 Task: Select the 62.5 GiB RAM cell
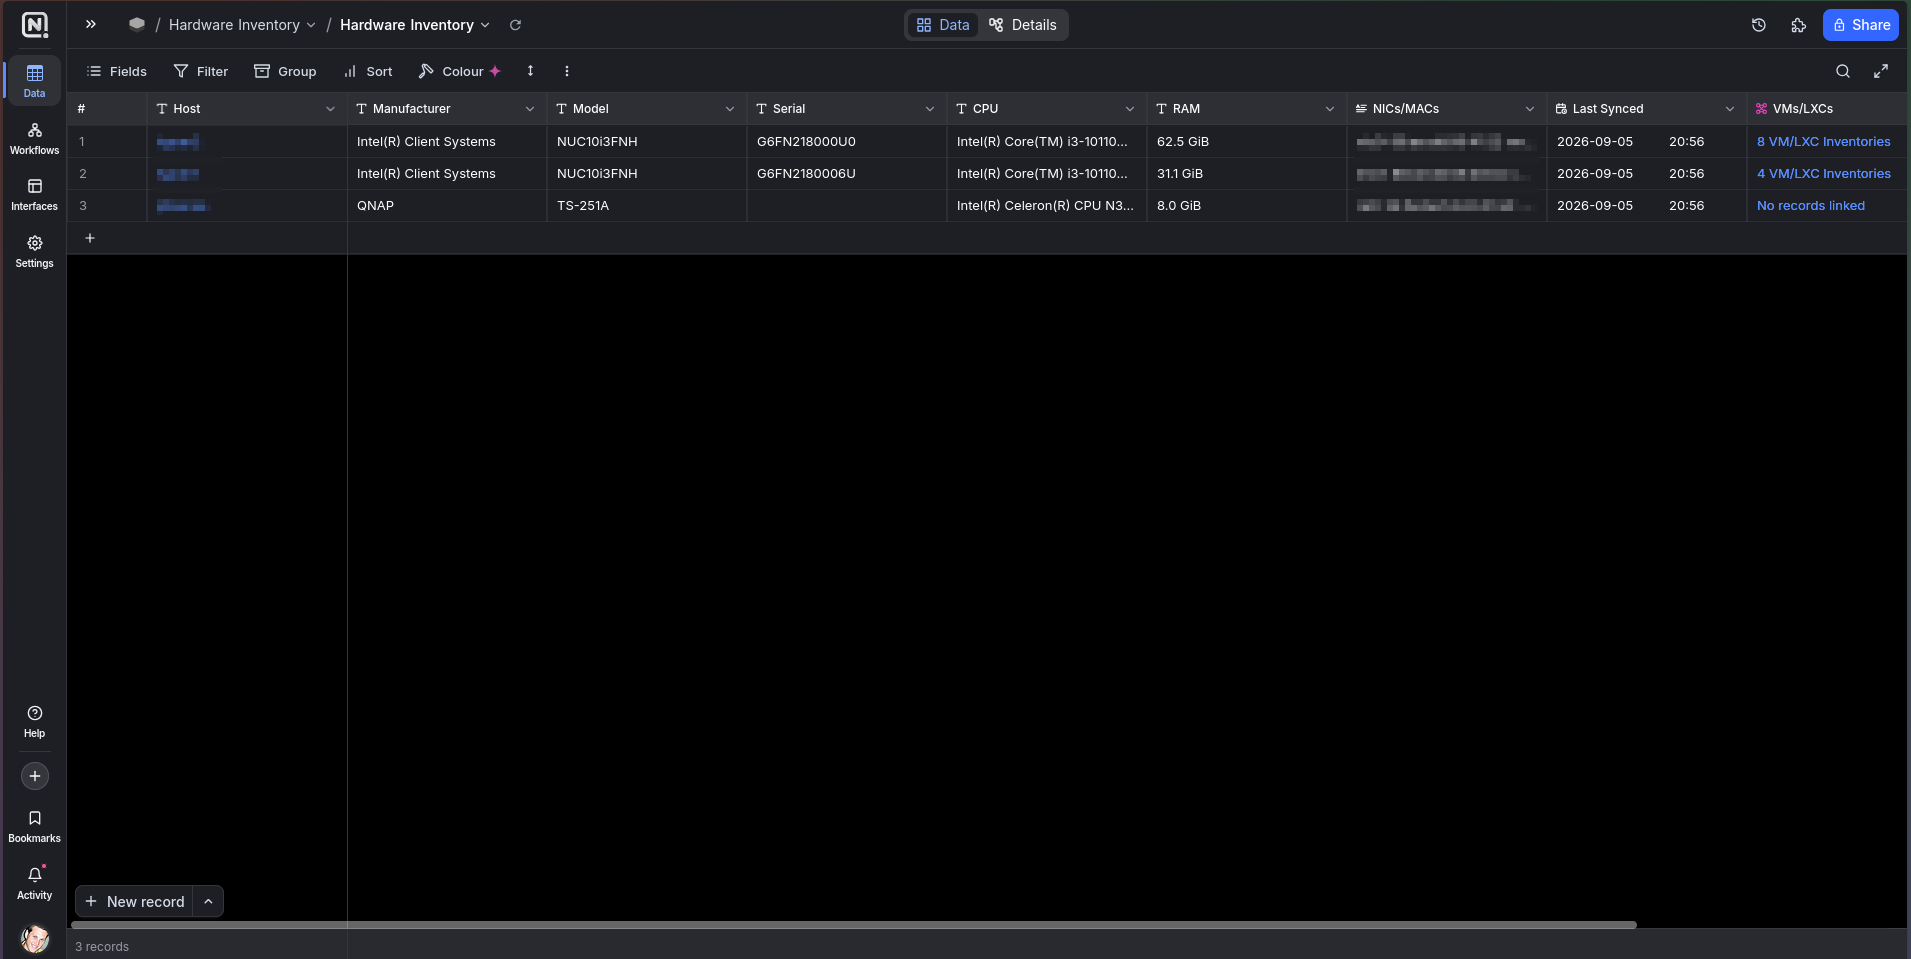pos(1247,142)
